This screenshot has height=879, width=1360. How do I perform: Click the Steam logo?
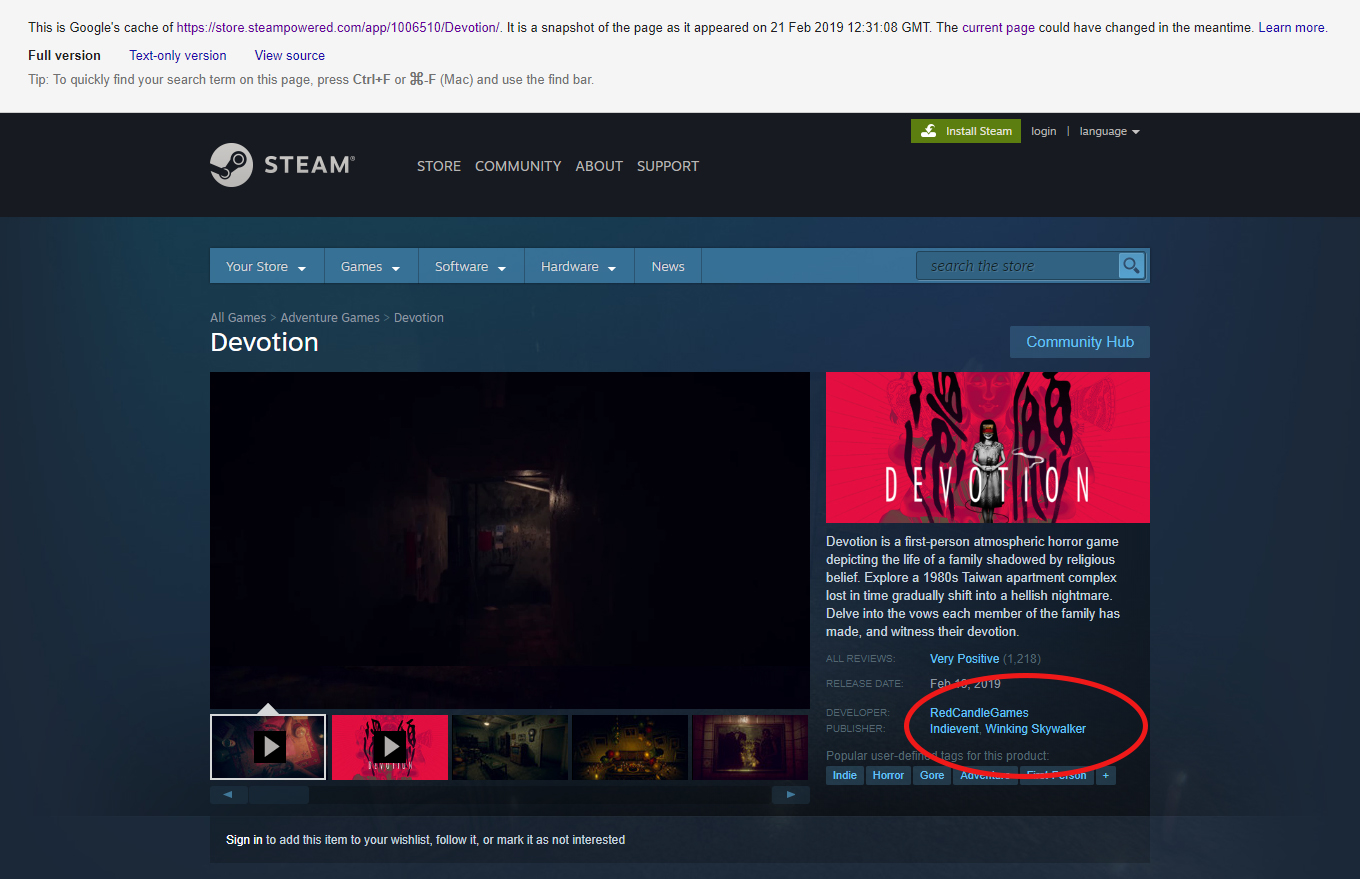pyautogui.click(x=282, y=165)
